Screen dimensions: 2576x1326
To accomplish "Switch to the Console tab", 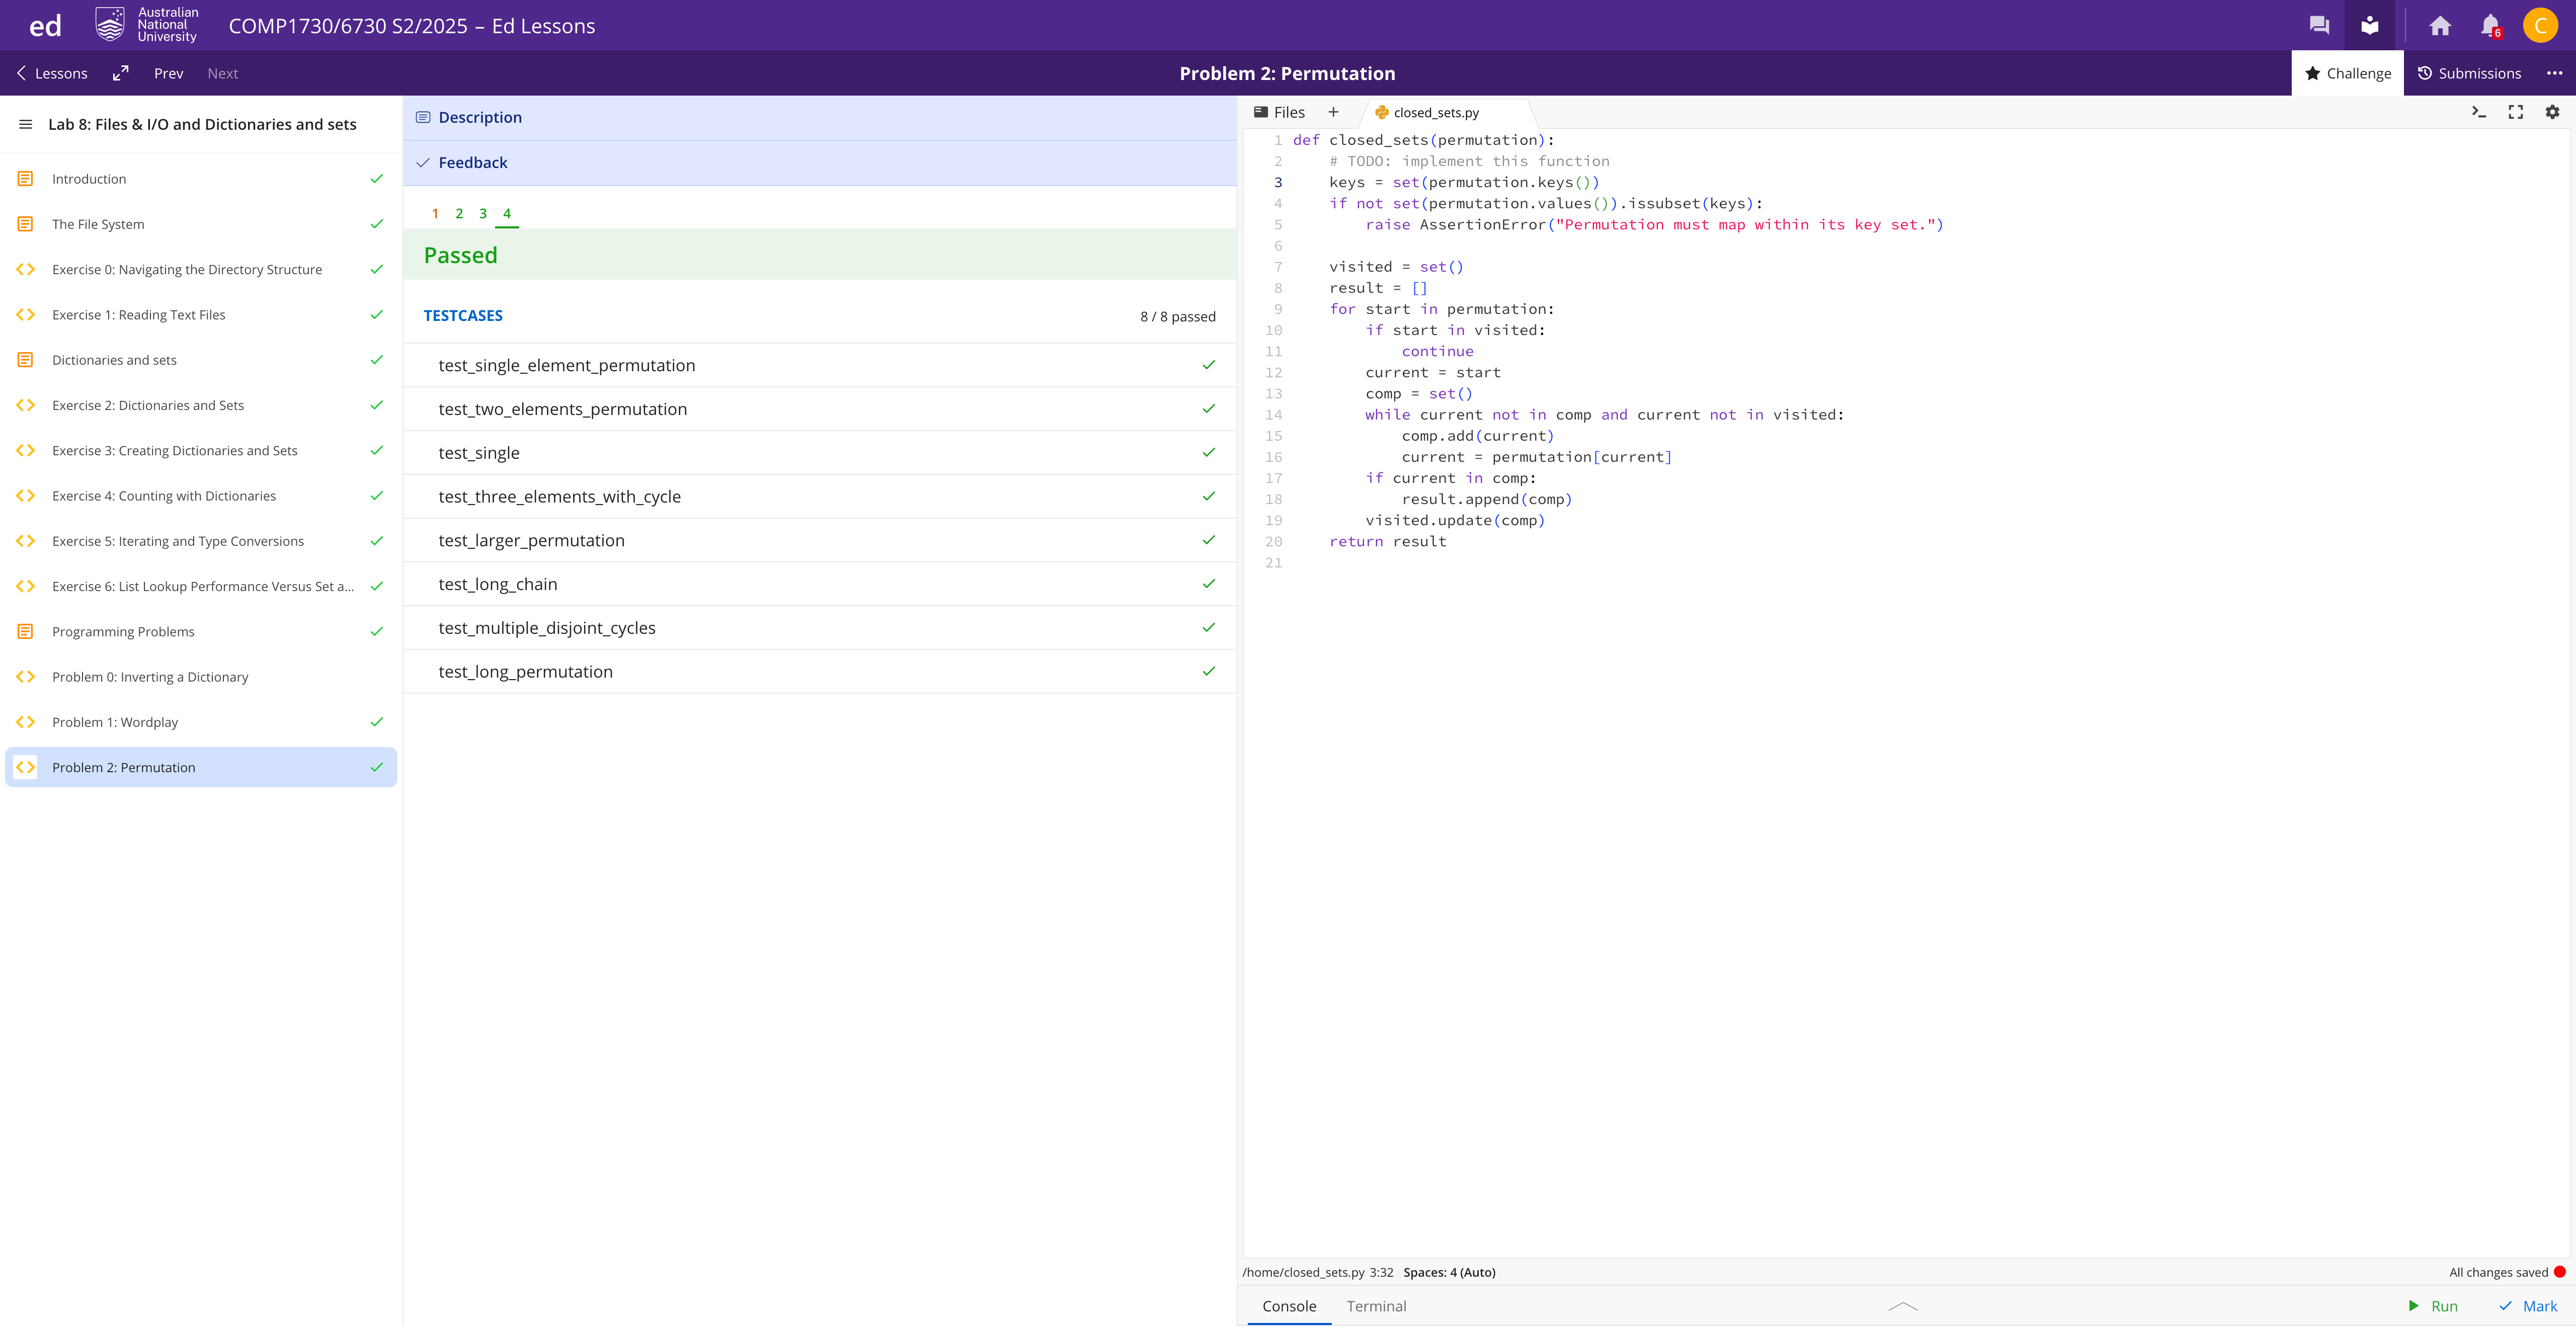I will [x=1289, y=1306].
